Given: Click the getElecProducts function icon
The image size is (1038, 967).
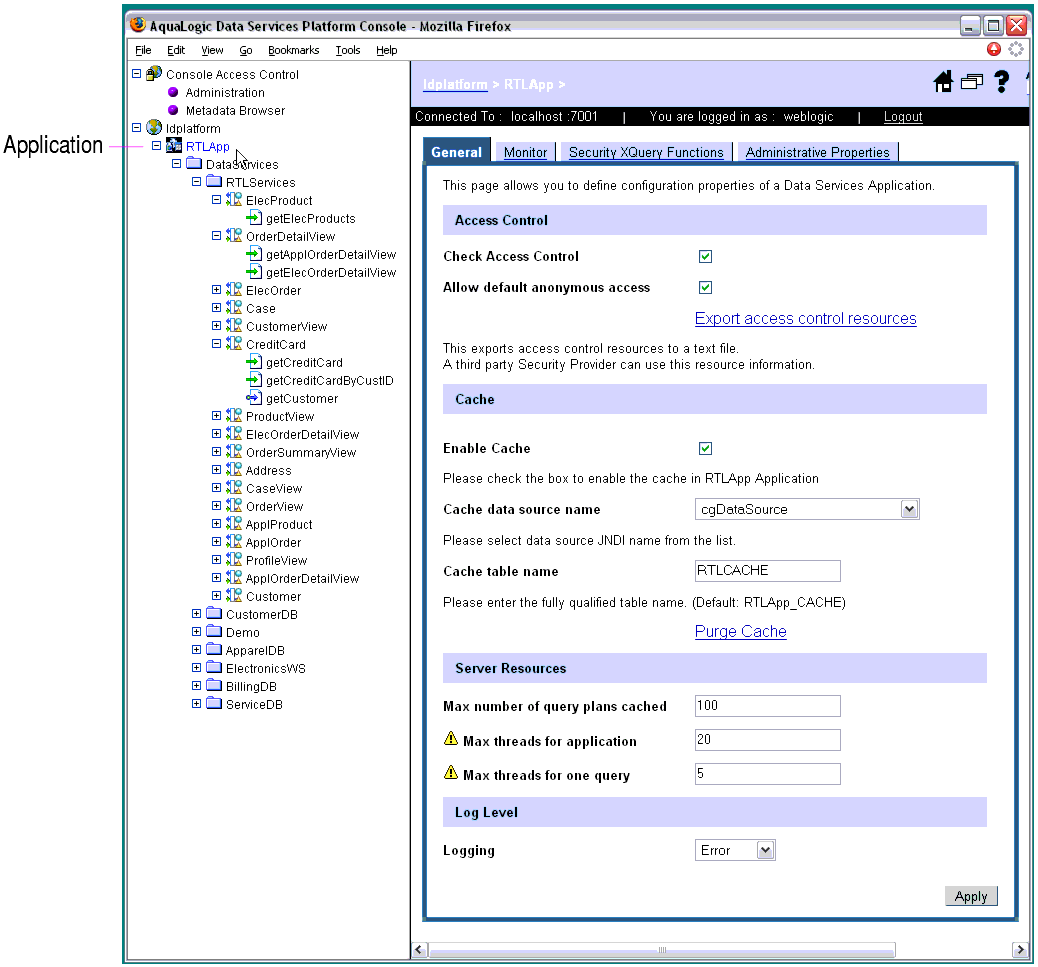Looking at the screenshot, I should click(254, 218).
